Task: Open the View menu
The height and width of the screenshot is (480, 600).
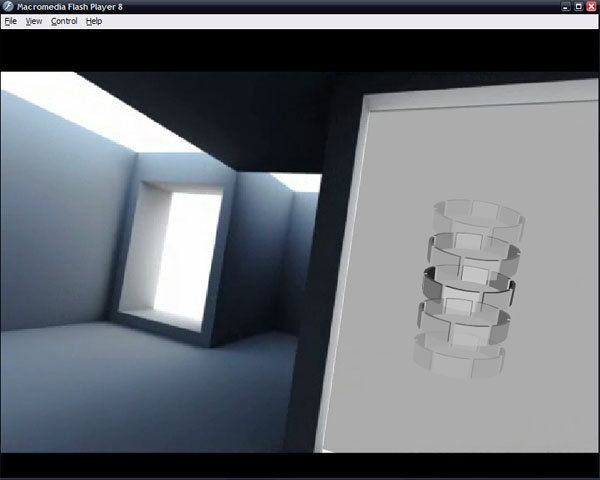Action: (x=34, y=21)
